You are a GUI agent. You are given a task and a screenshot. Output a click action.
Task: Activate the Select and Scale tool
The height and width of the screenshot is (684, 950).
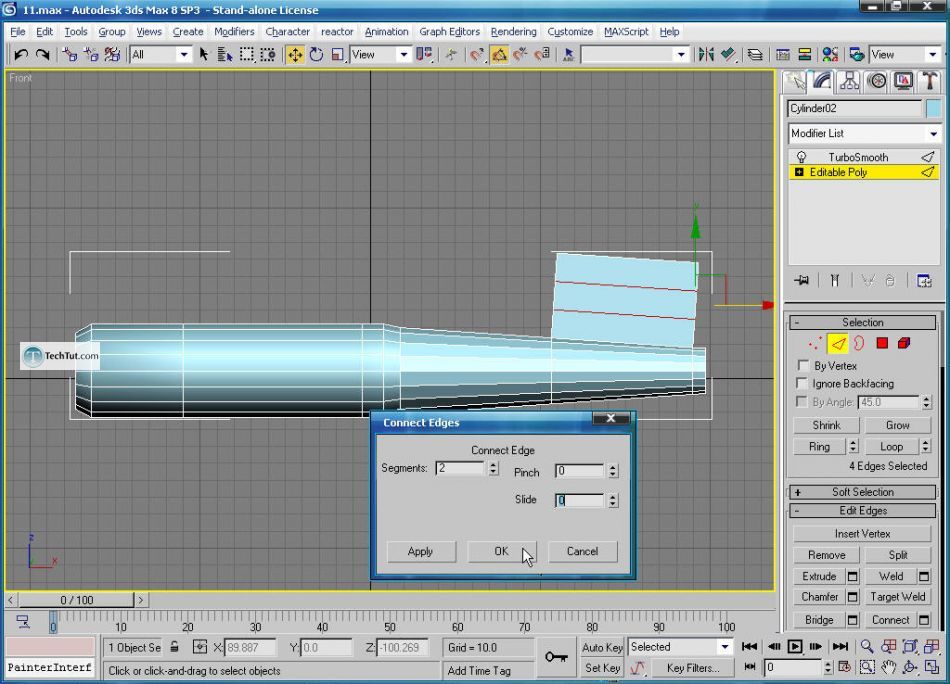click(337, 55)
